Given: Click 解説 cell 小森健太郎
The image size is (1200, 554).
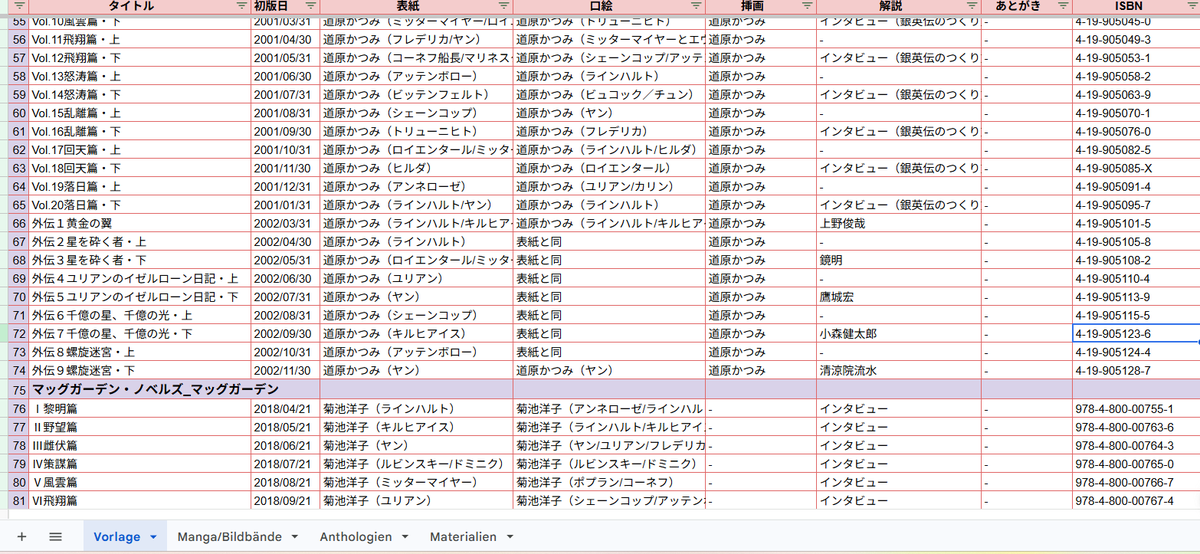Looking at the screenshot, I should (x=898, y=334).
